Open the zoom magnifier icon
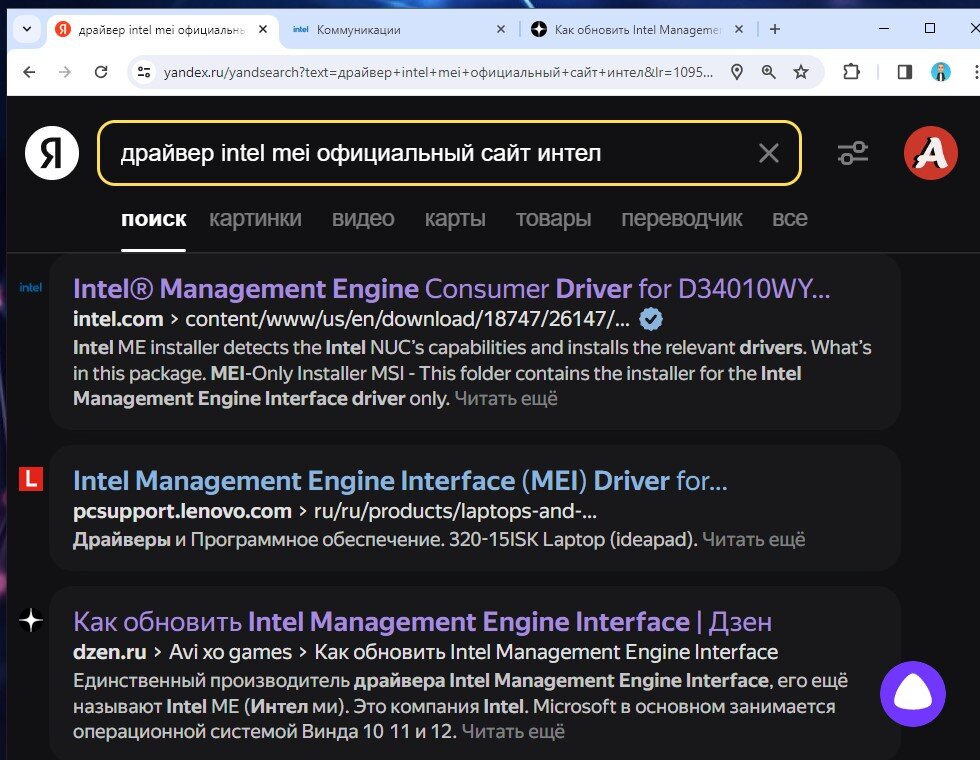Screen dimensions: 980x760 769,72
